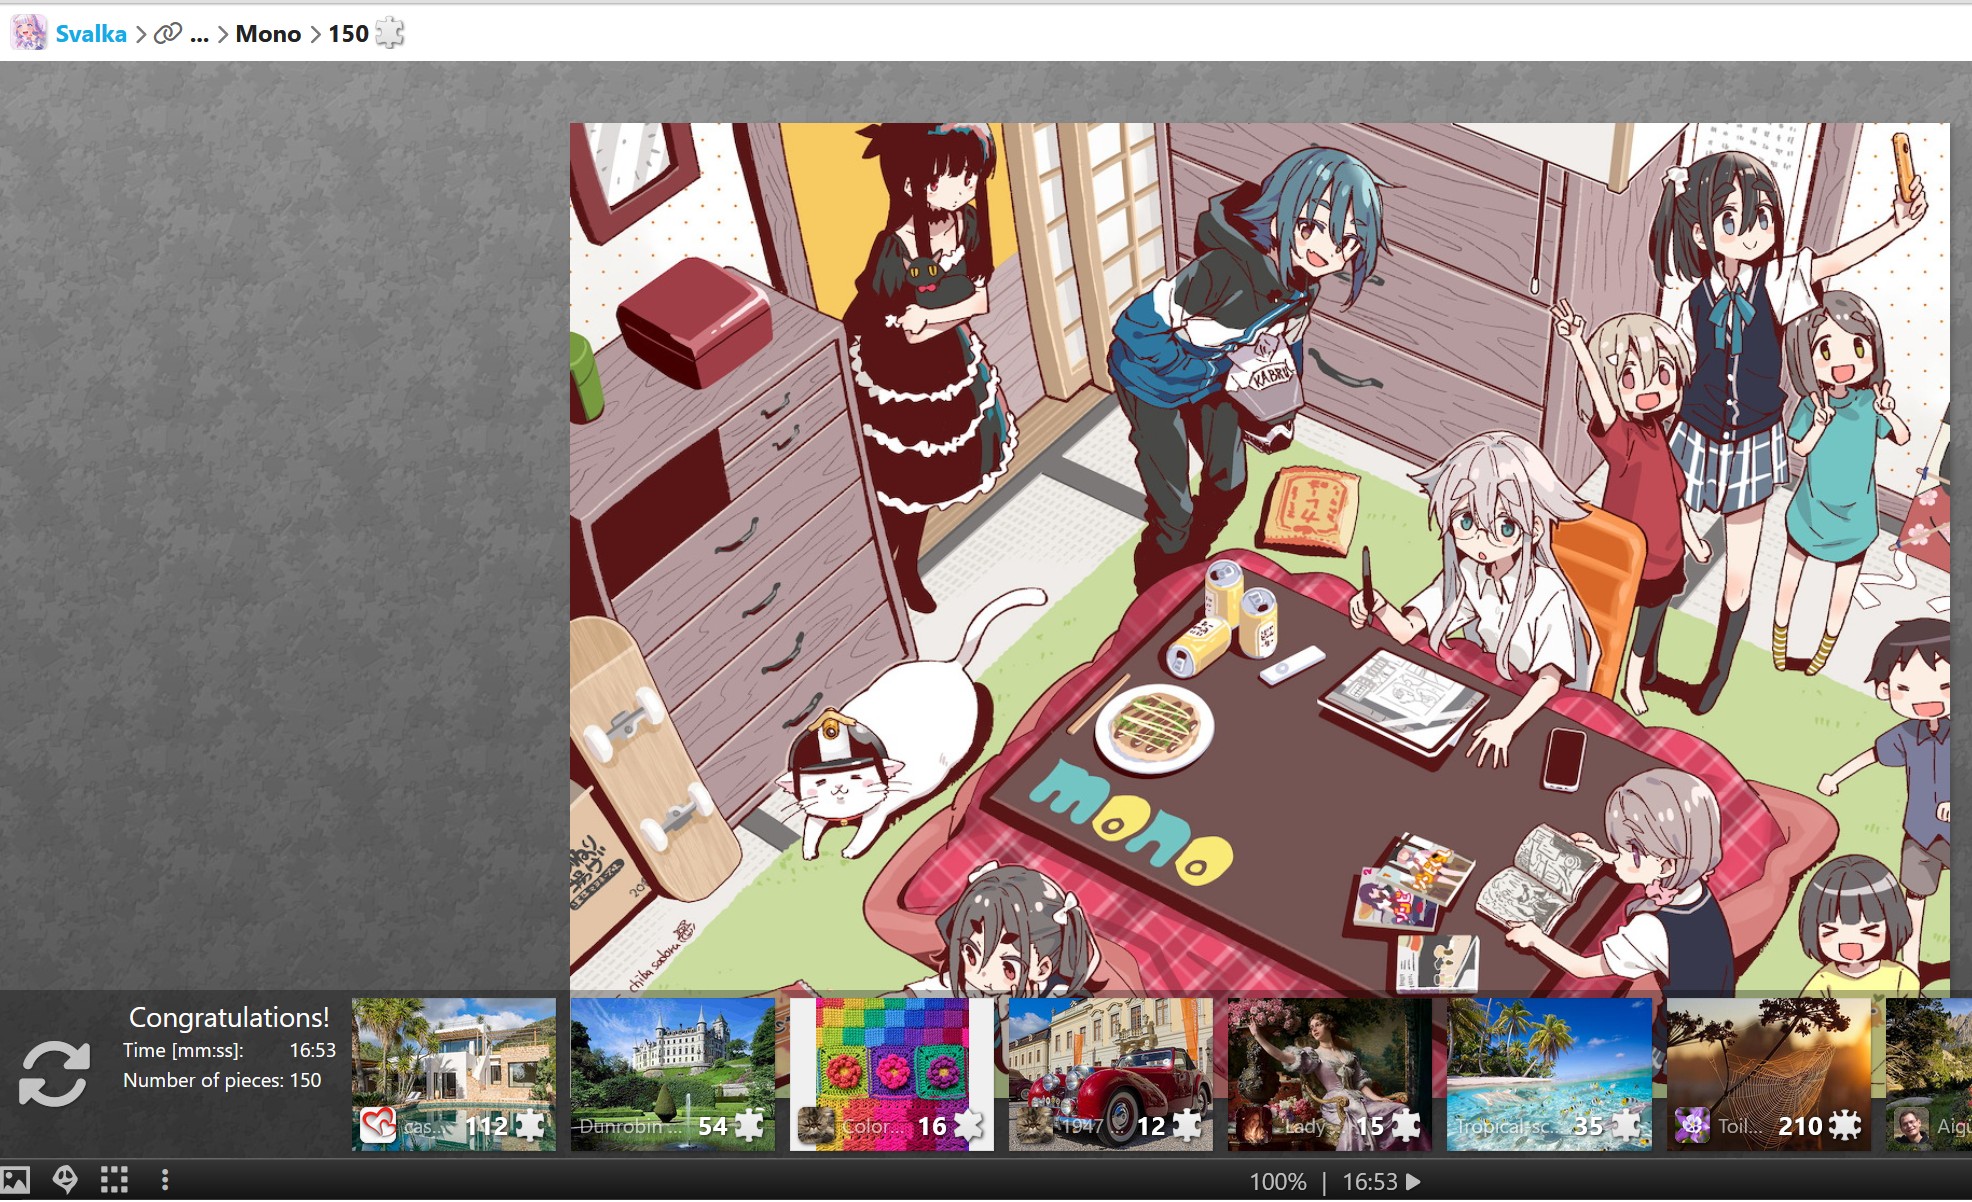Click the cat author avatar on Color puzzle

pos(817,1126)
